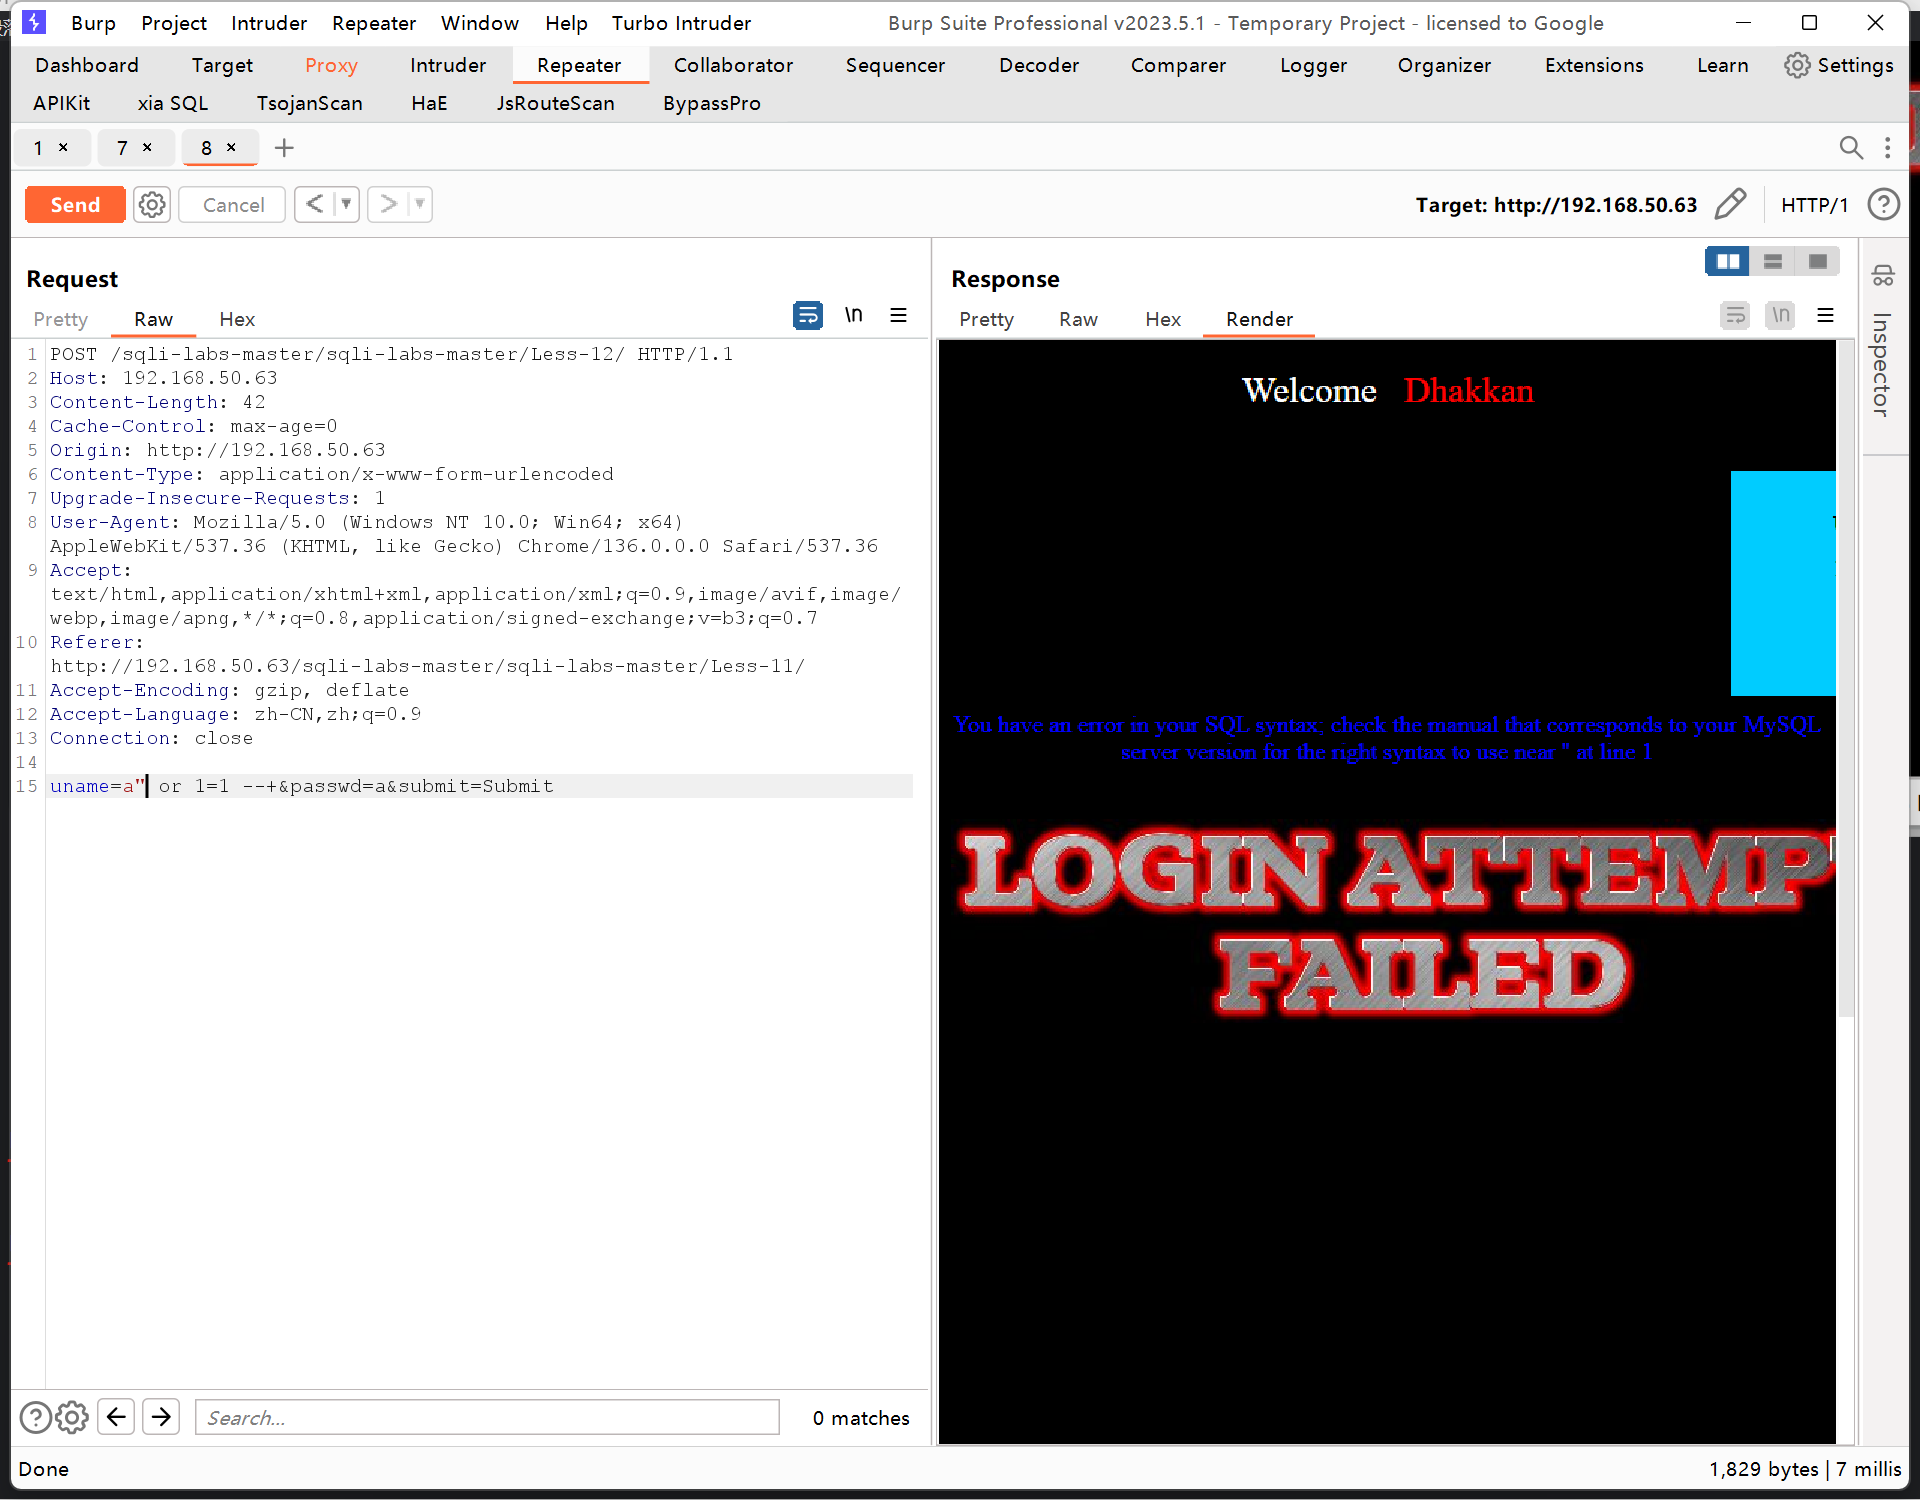Open the Inspector panel icon
Screen dimensions: 1920x1500
pyautogui.click(x=1883, y=276)
